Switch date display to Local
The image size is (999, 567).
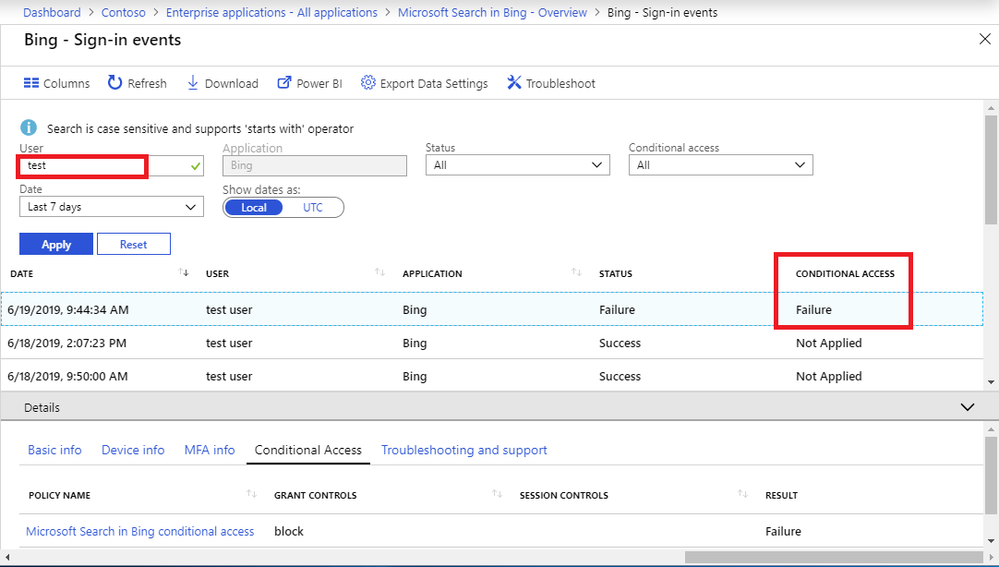(x=254, y=208)
